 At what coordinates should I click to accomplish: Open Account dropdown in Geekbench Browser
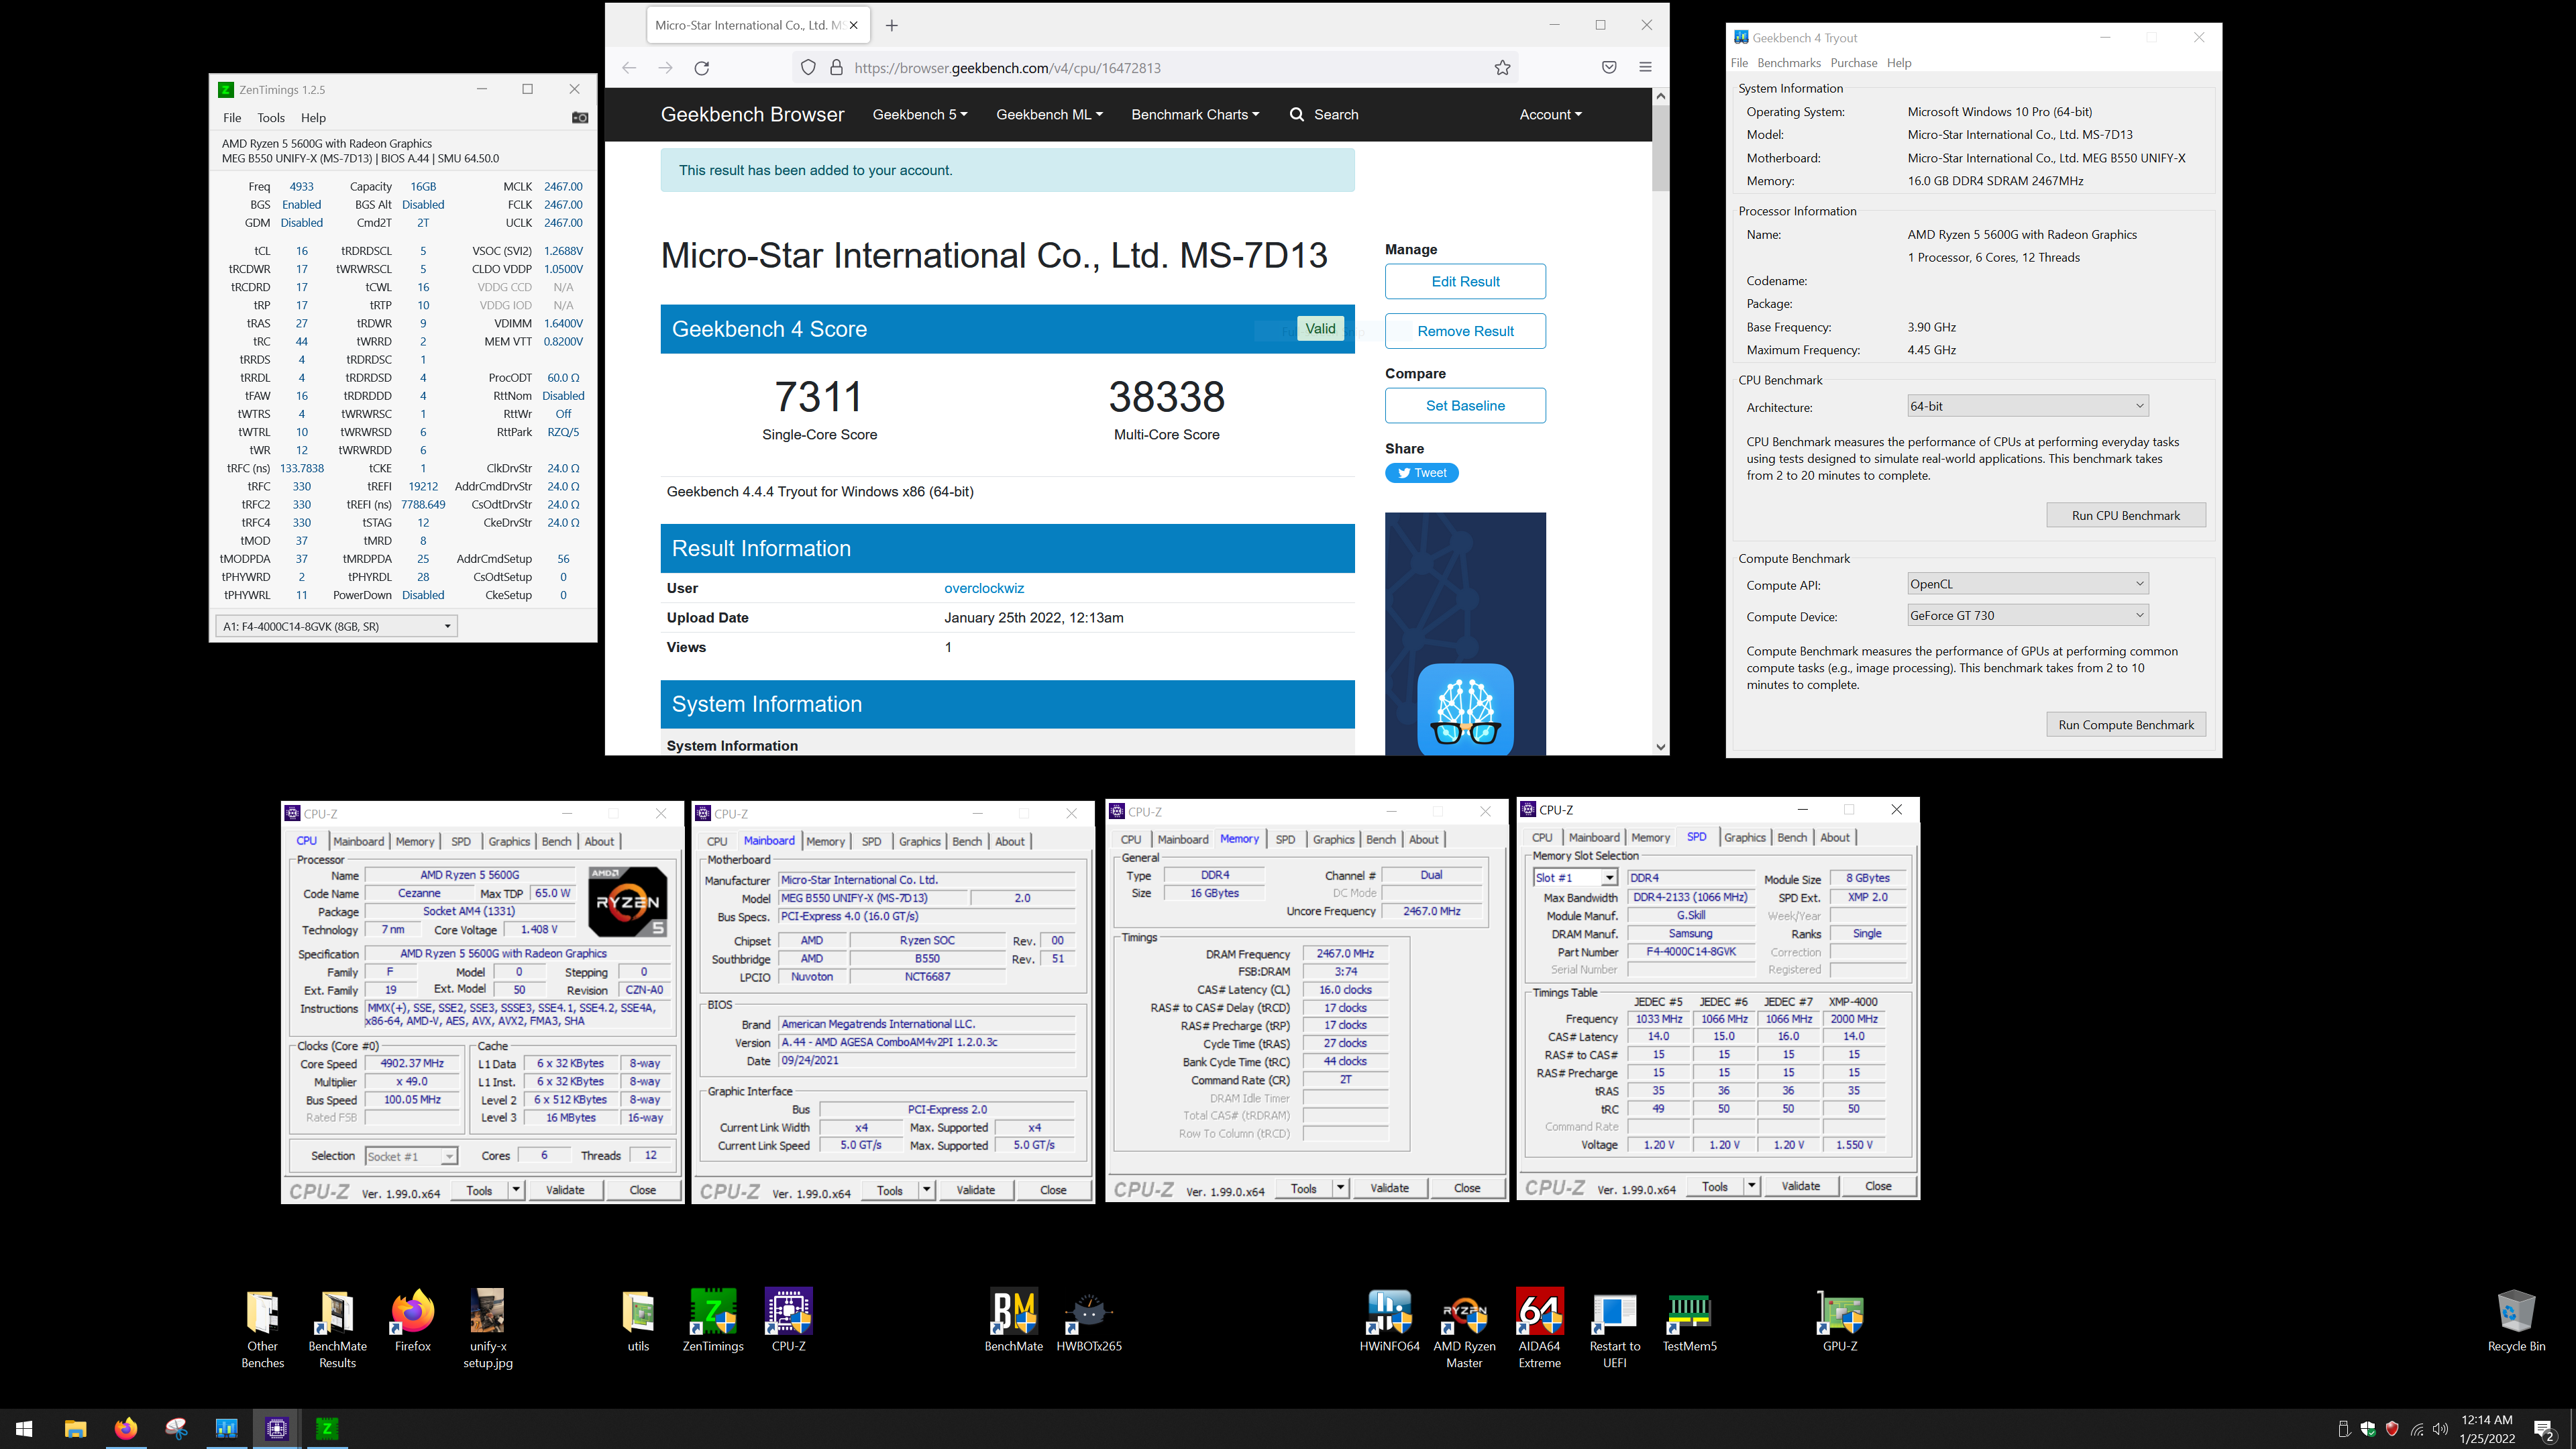pos(1550,114)
